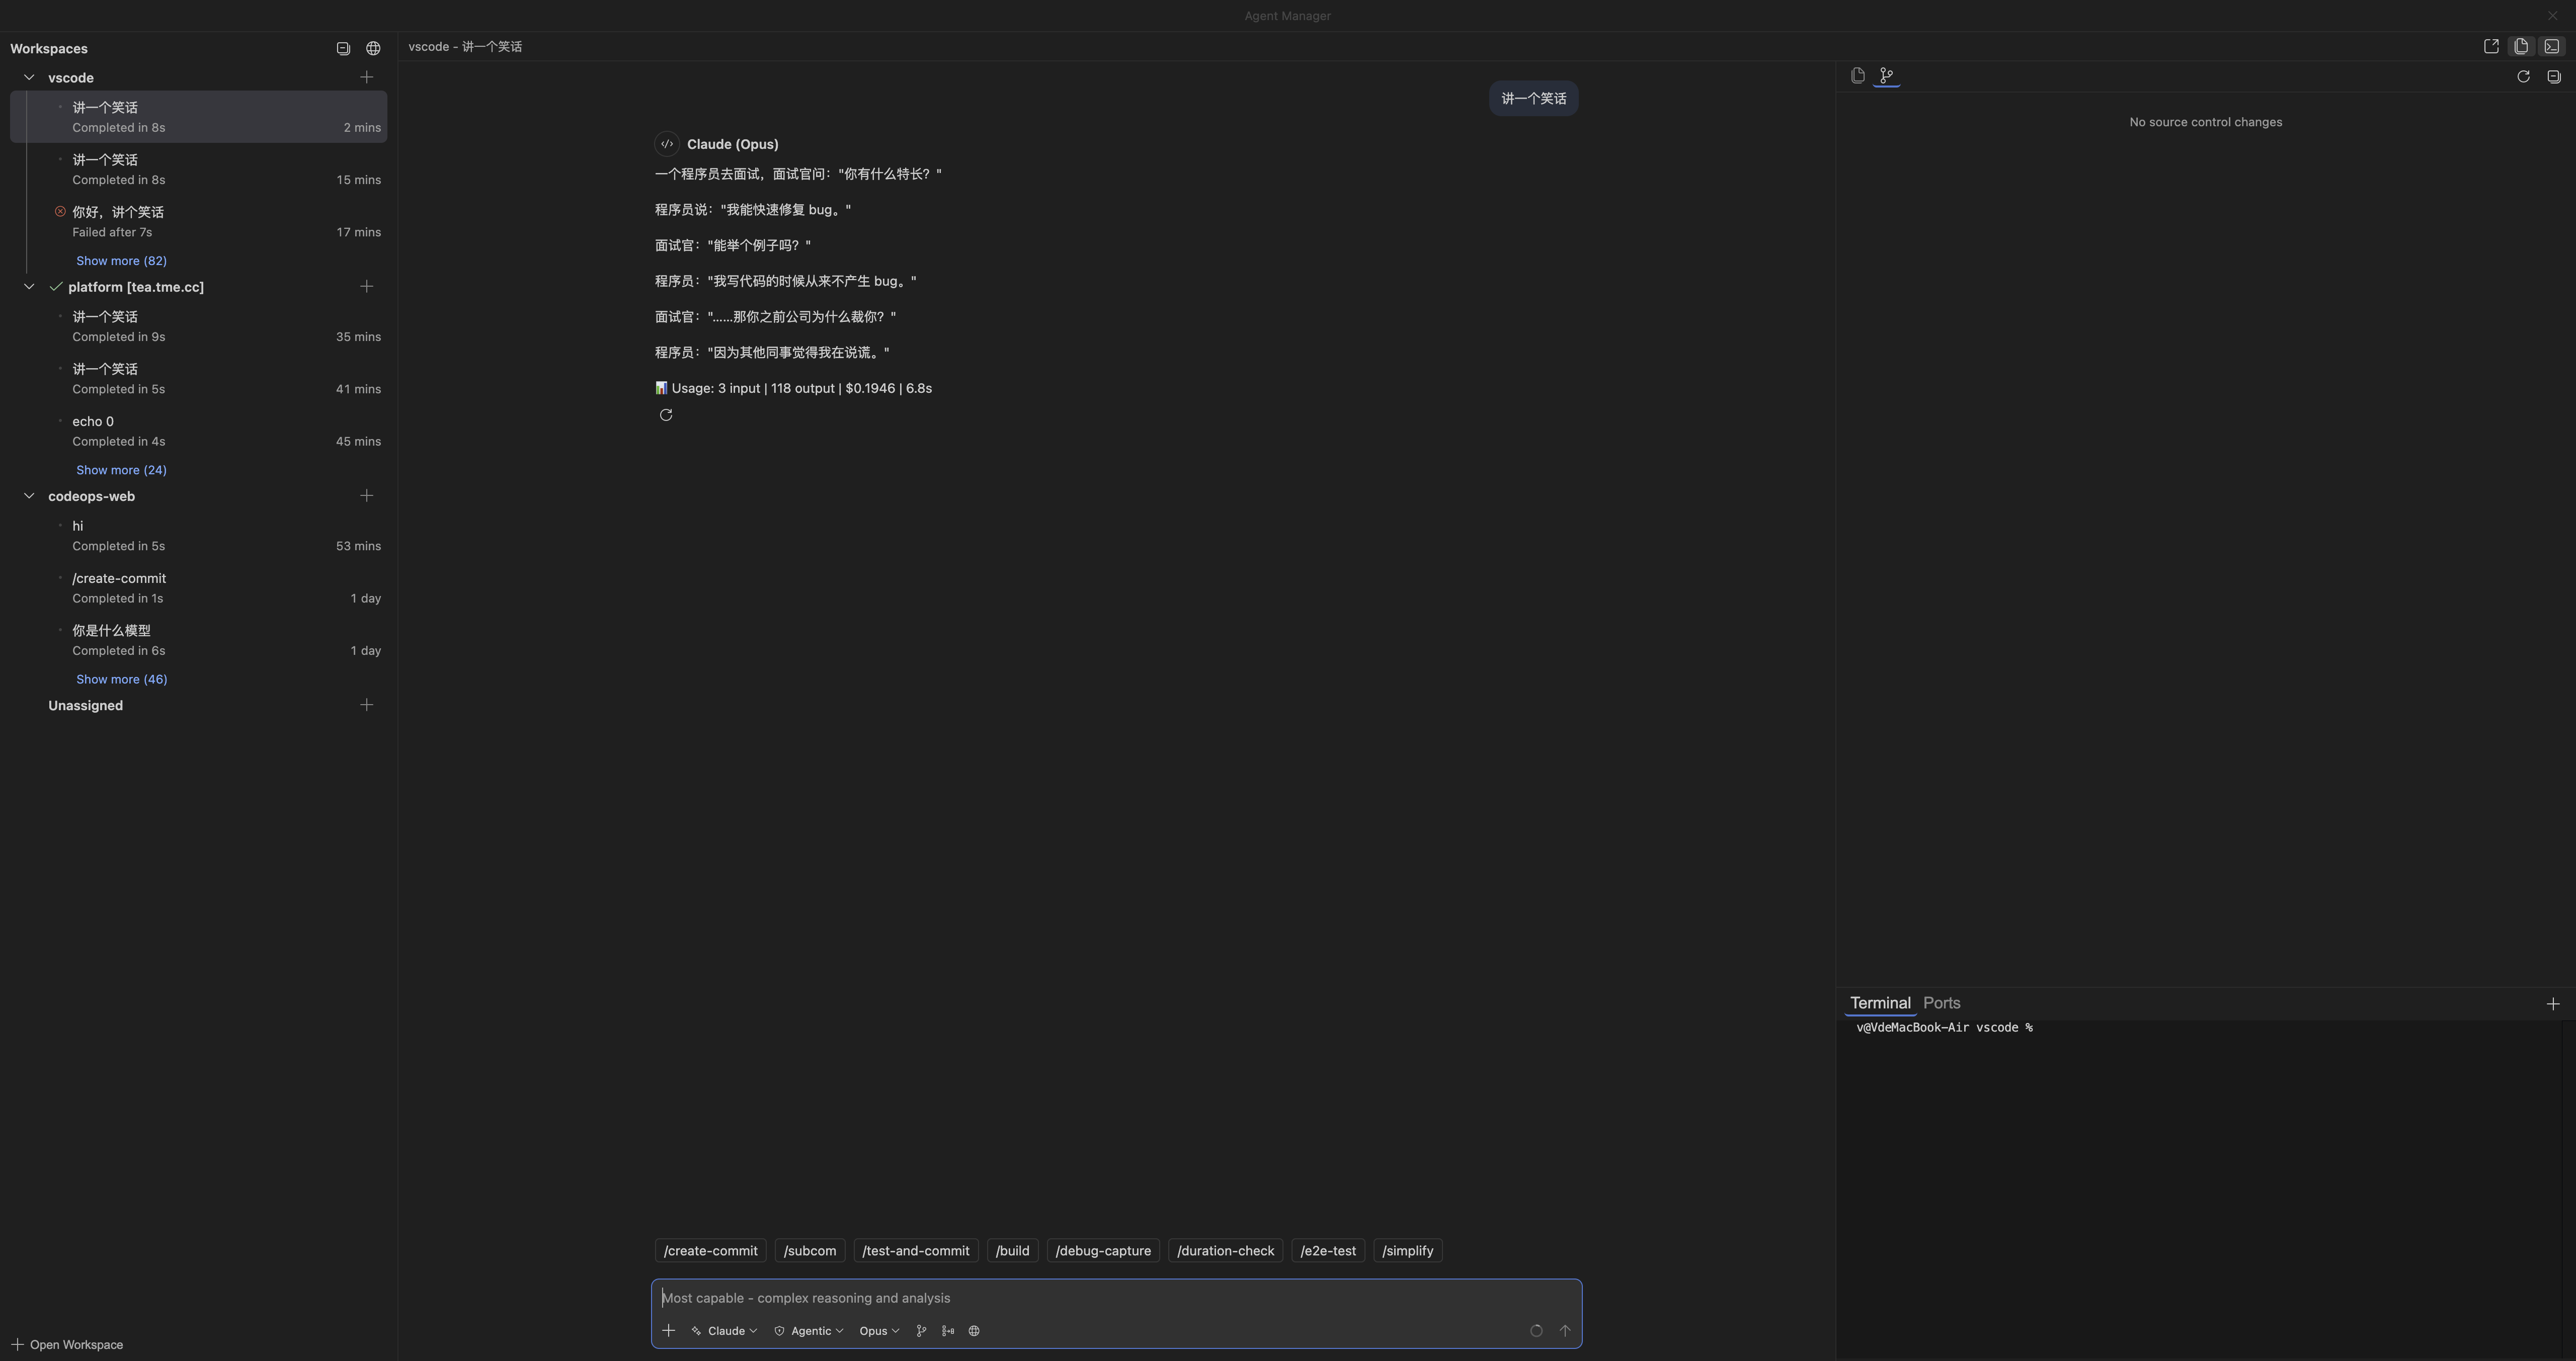This screenshot has width=2576, height=1361.
Task: Collapse the platform [tea.tme.cc] workspace
Action: [x=29, y=286]
